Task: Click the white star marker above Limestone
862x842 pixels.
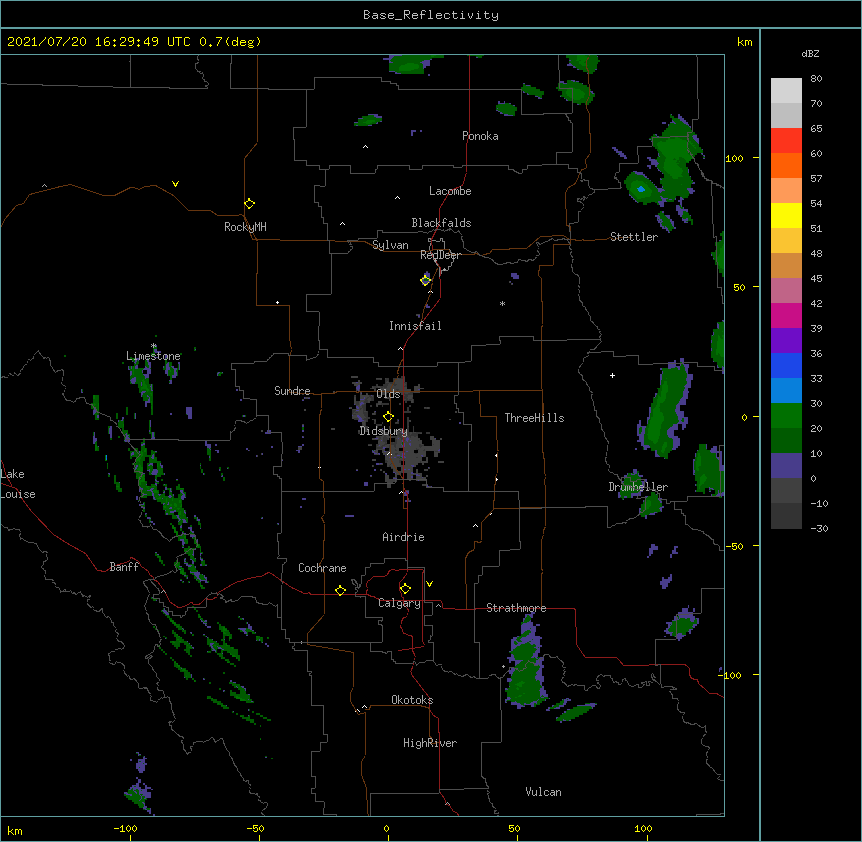Action: click(x=154, y=346)
